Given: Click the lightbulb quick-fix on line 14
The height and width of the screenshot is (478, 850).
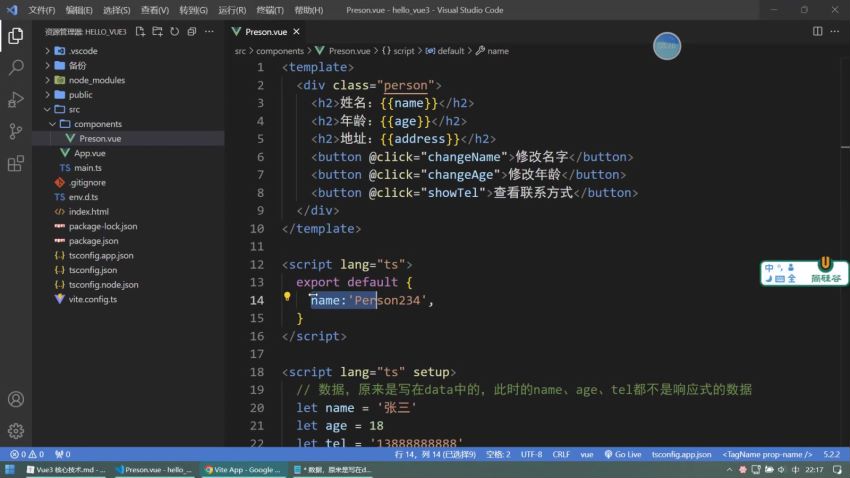Looking at the screenshot, I should (x=287, y=296).
